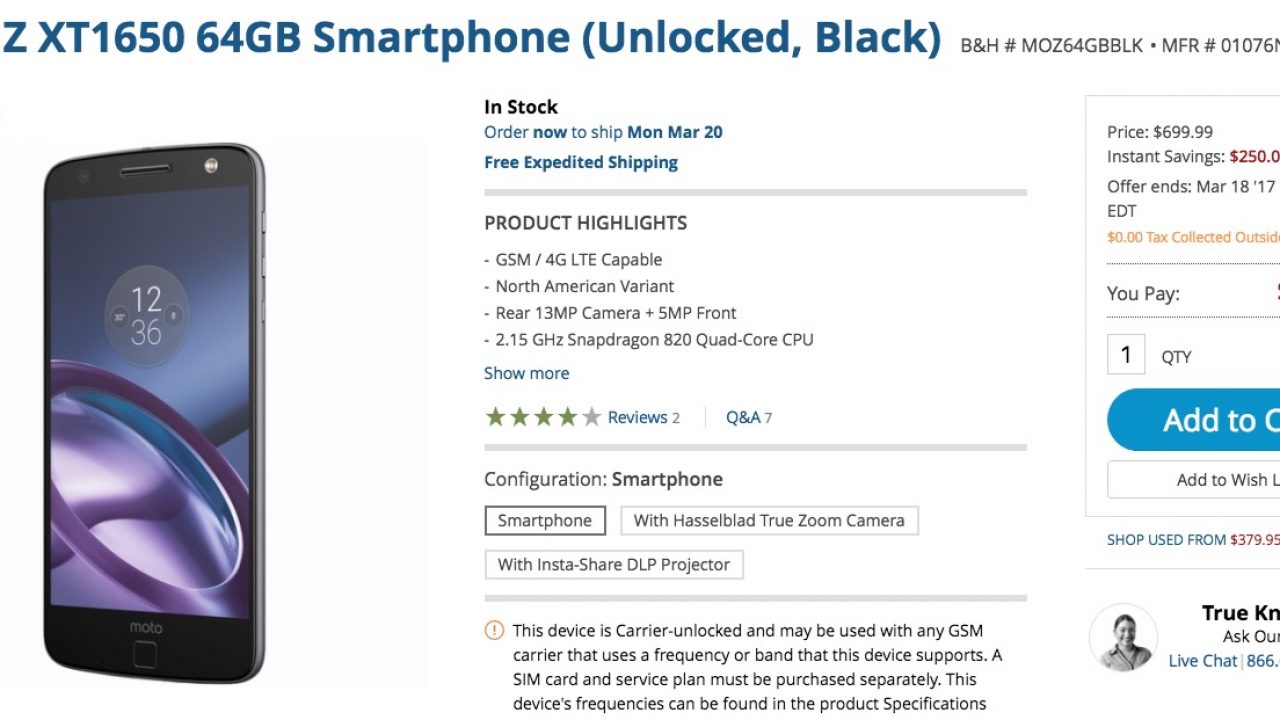Screen dimensions: 1280x720
Task: Click the product title heading
Action: [x=471, y=38]
